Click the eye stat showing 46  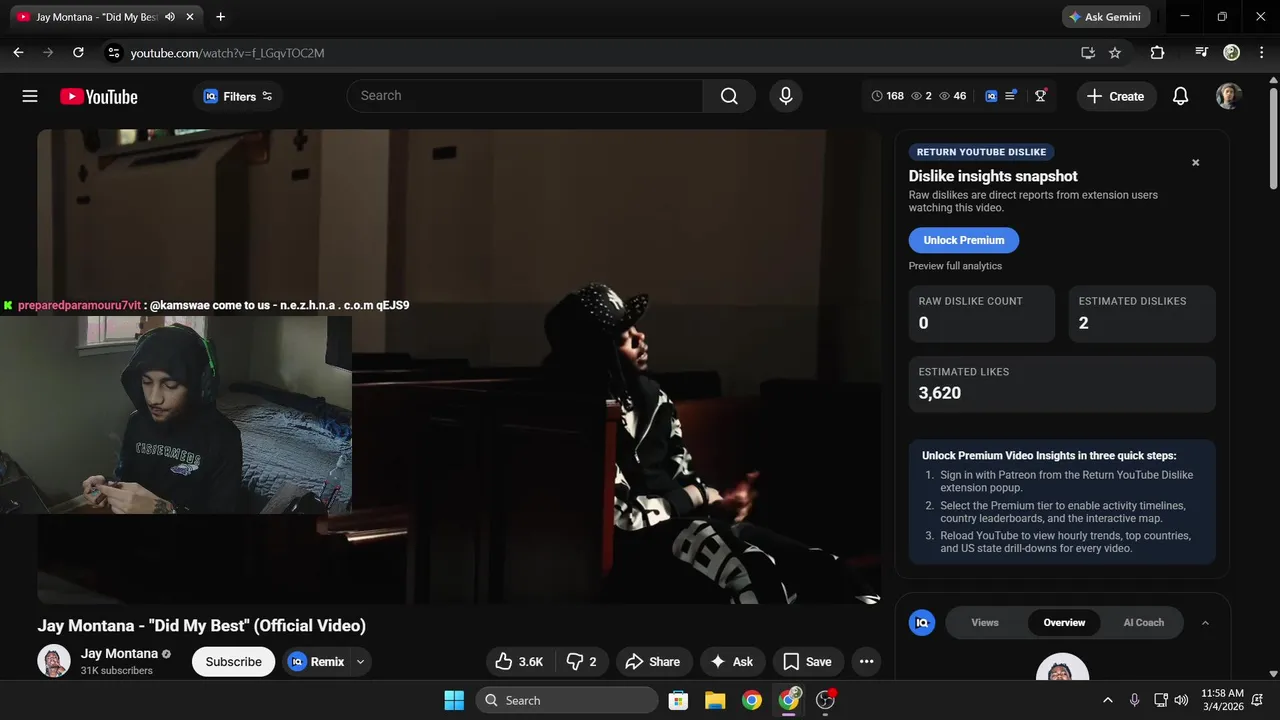point(953,96)
